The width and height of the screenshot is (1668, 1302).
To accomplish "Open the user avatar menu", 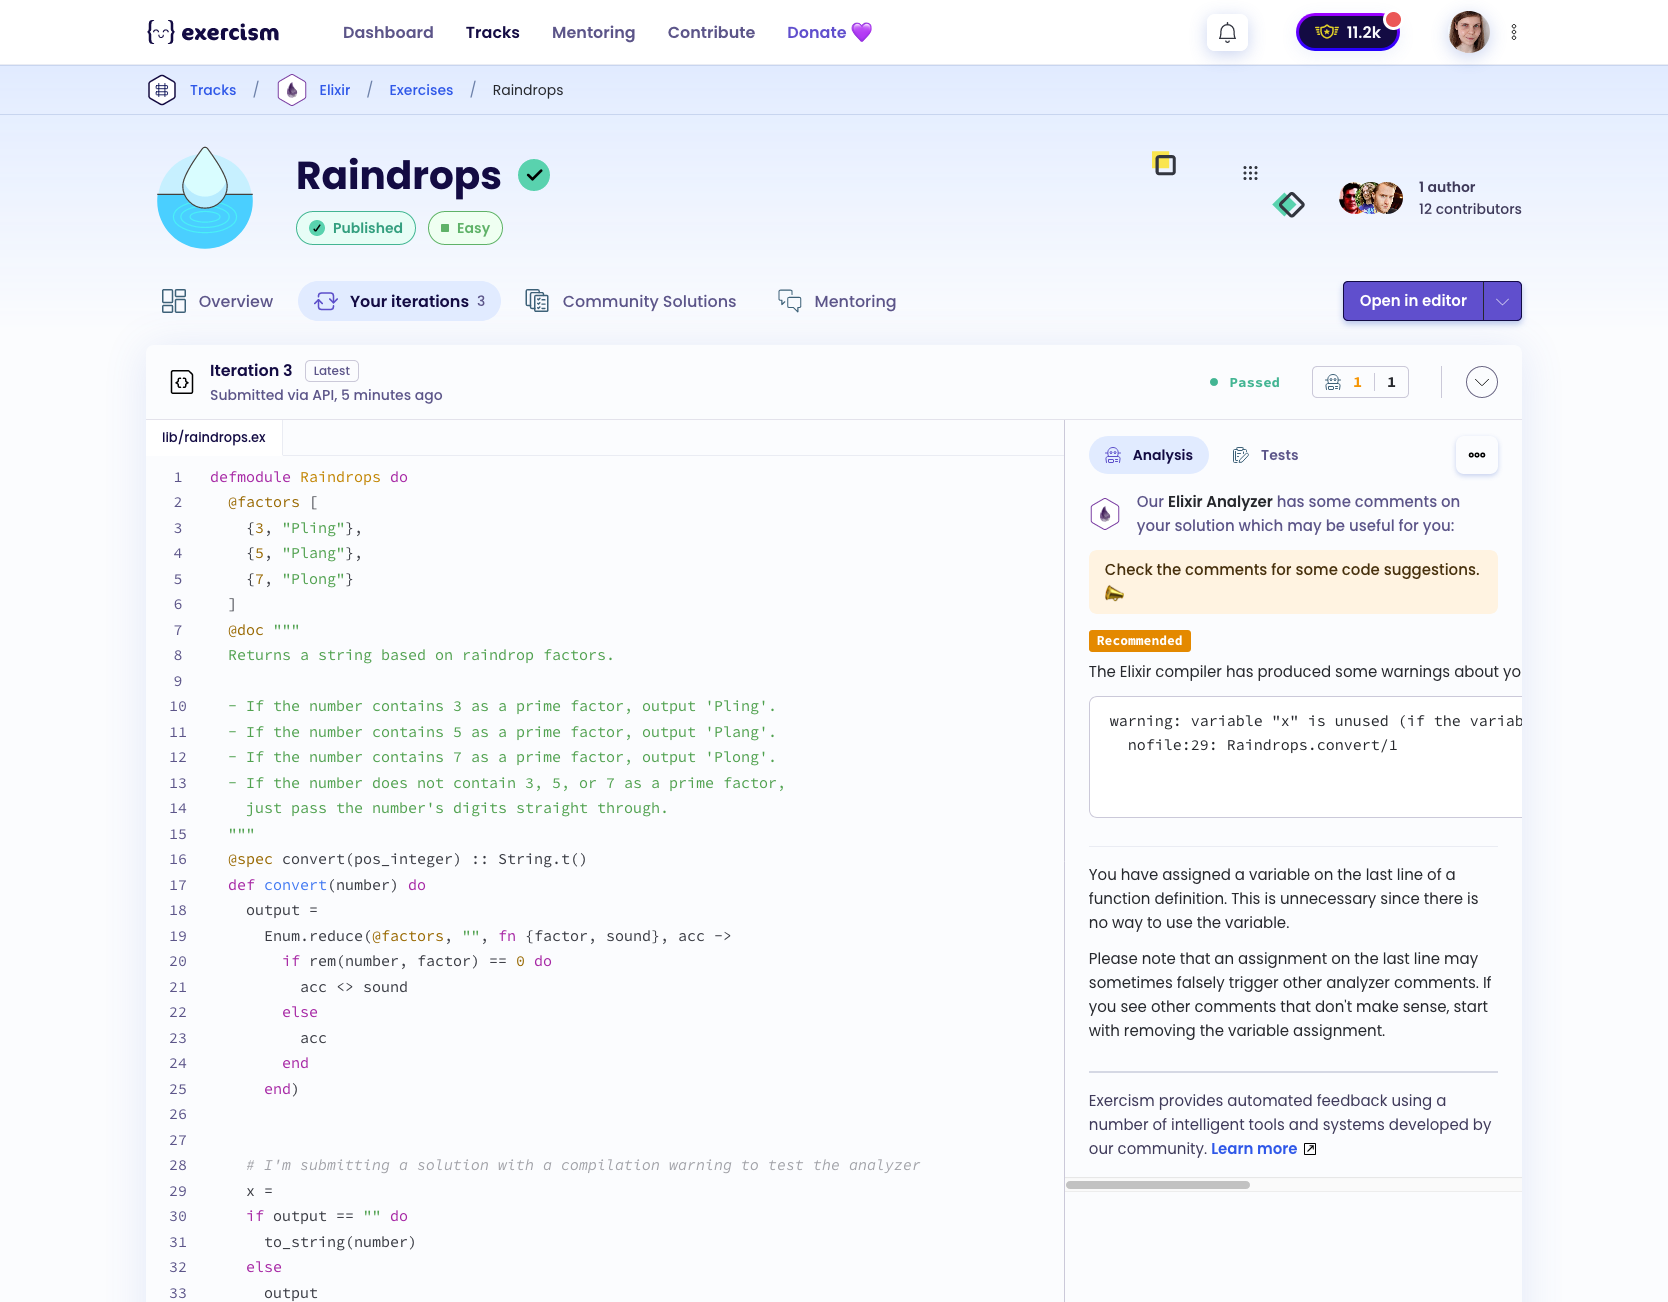I will coord(1469,32).
